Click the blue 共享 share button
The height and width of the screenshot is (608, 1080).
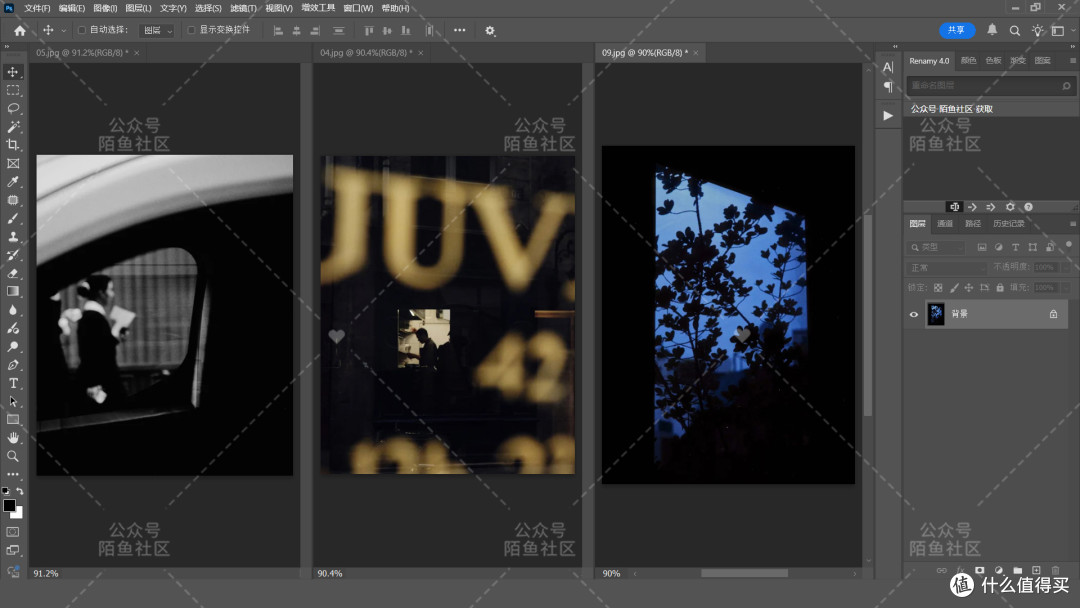click(x=957, y=30)
